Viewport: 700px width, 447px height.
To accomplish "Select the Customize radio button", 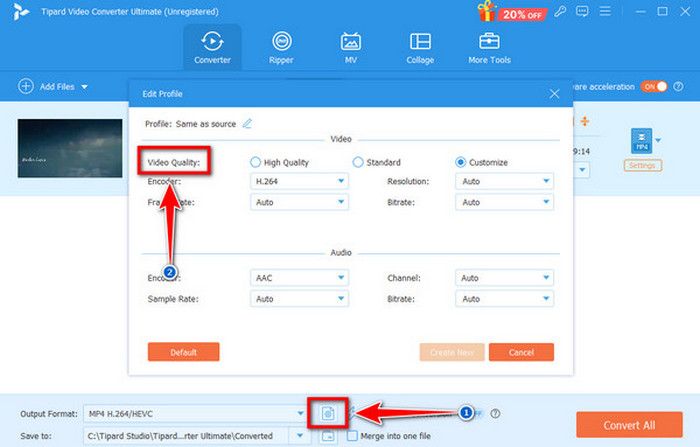I will [x=461, y=162].
